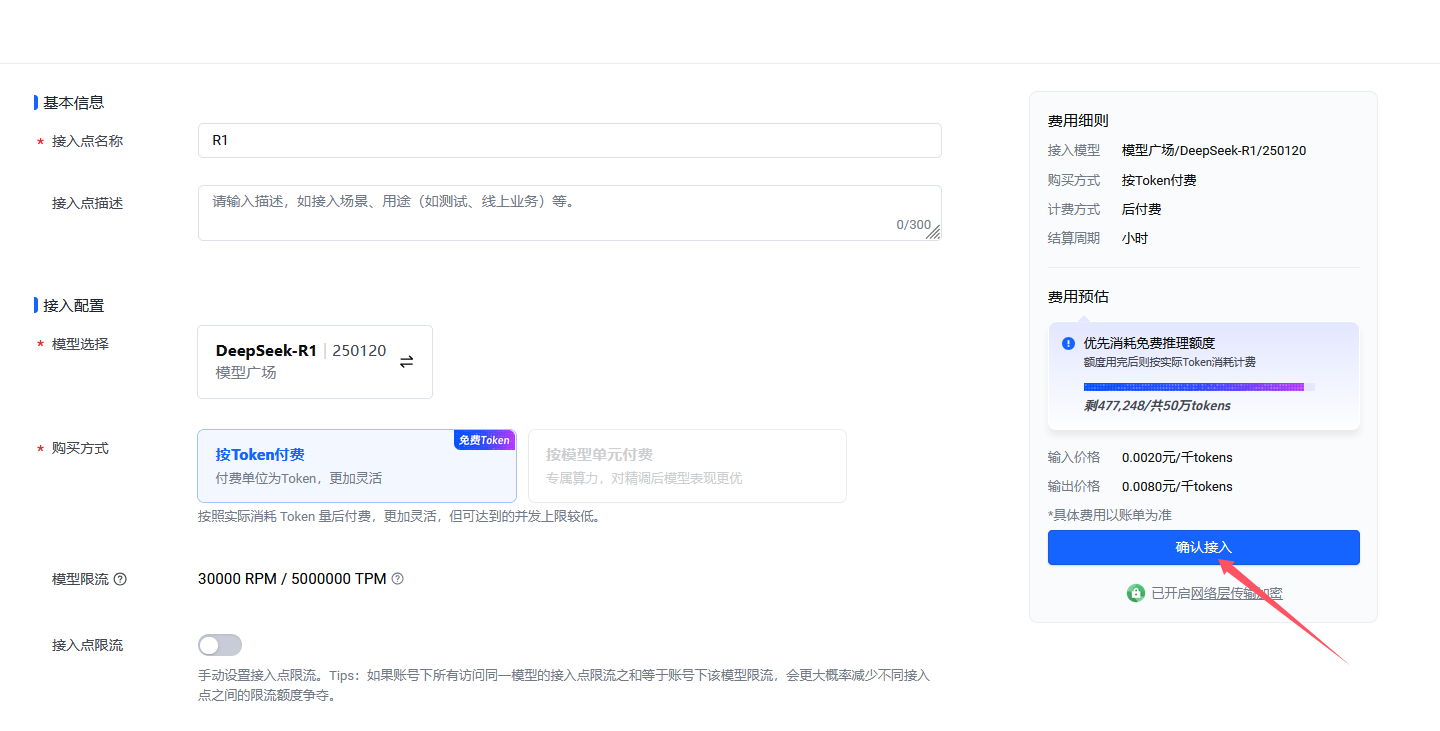
Task: Click the 0/300 character counter
Action: (913, 224)
